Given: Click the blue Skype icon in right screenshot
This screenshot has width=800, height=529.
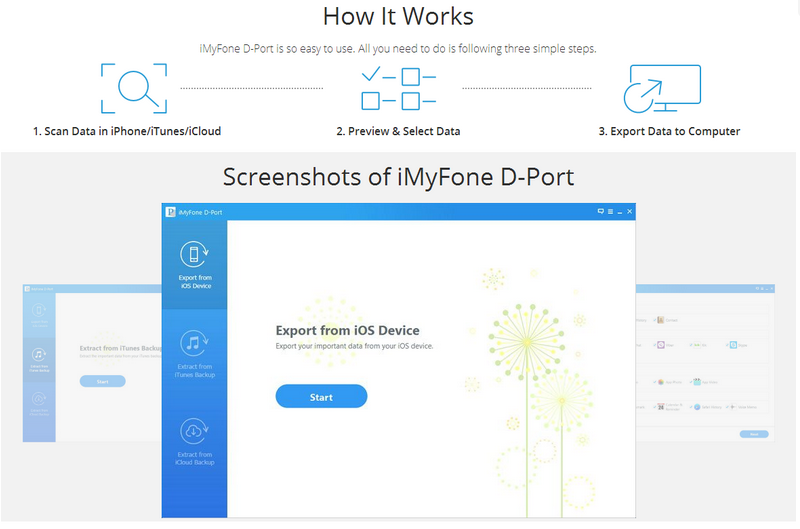Looking at the screenshot, I should click(733, 345).
